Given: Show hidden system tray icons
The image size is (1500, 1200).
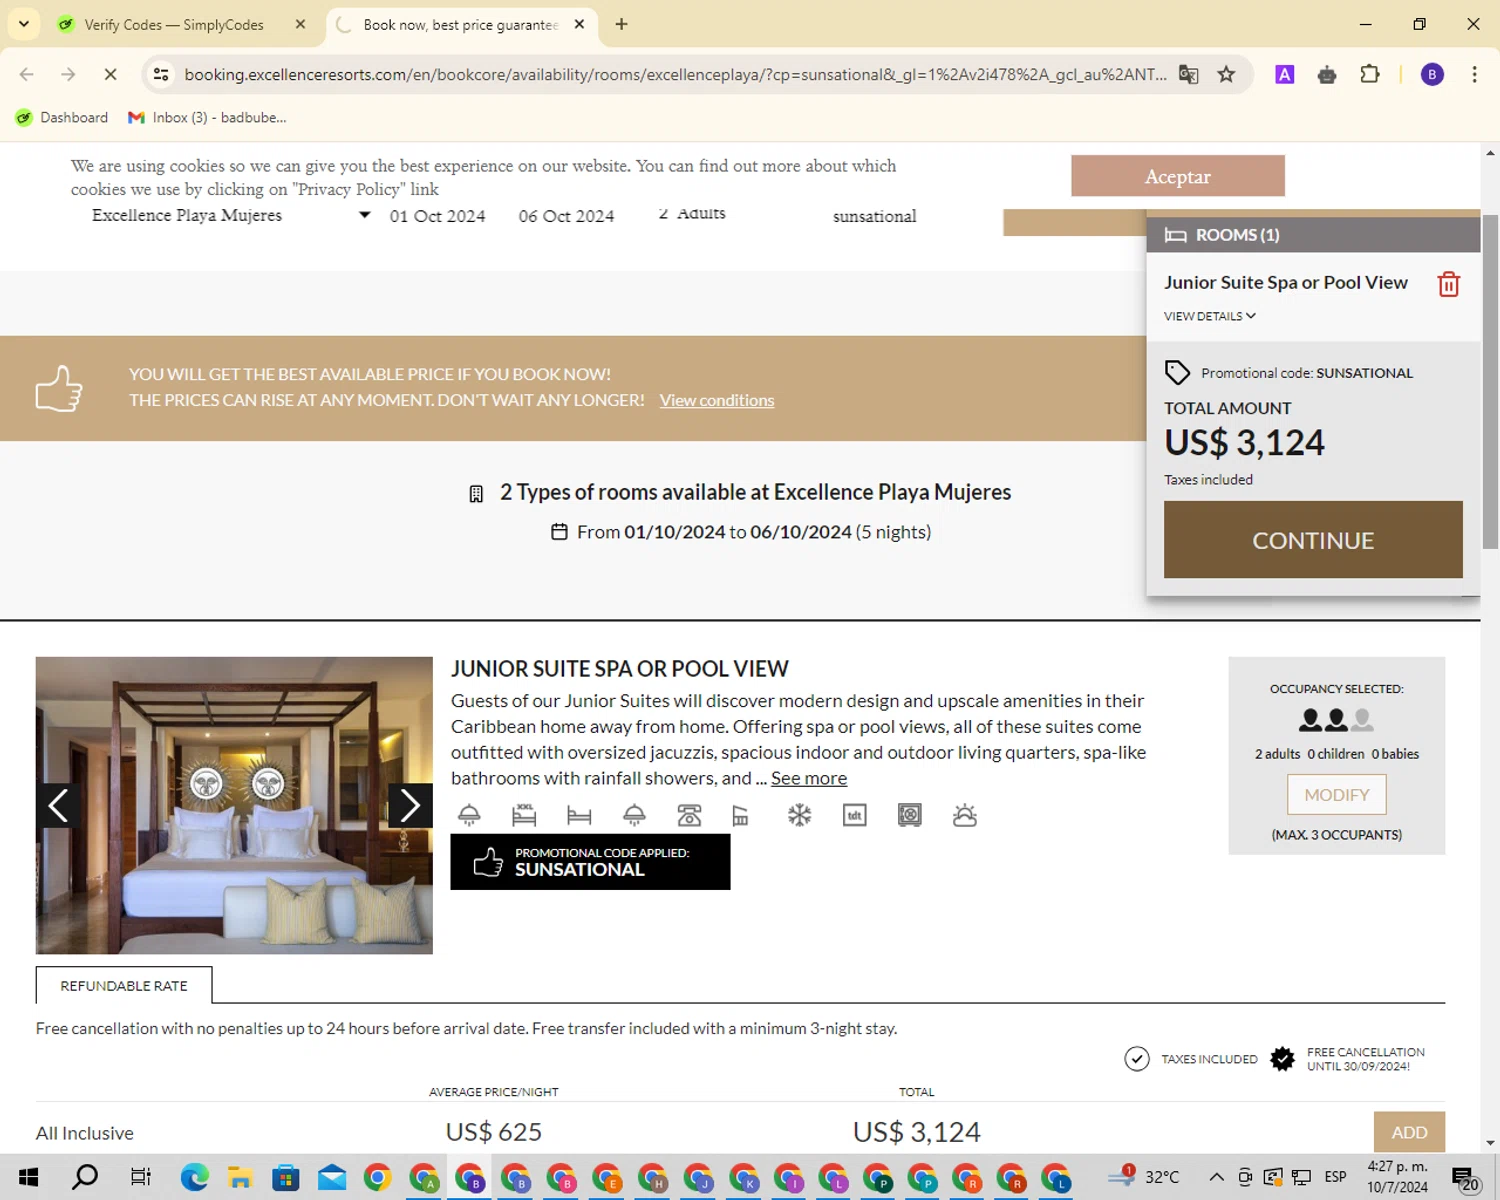Looking at the screenshot, I should point(1216,1177).
